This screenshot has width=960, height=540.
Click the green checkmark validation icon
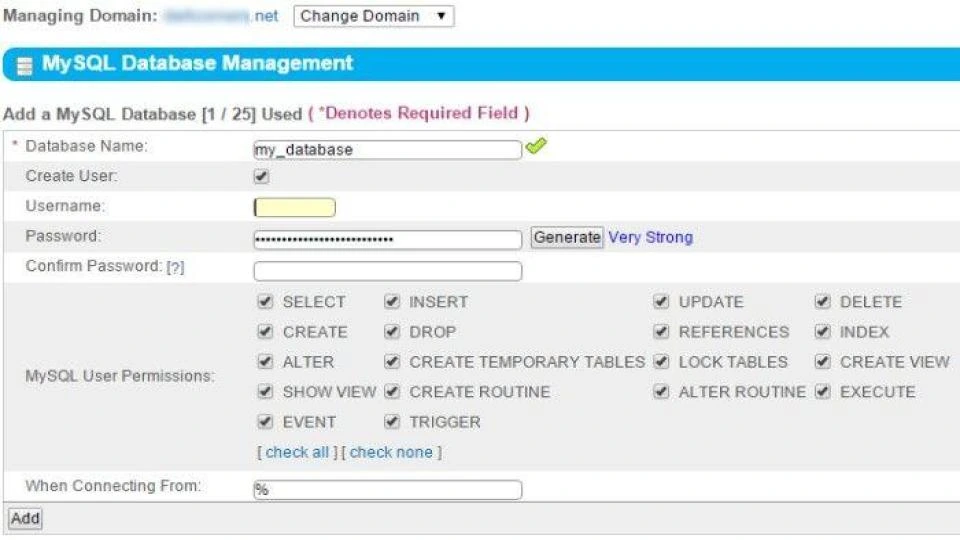click(536, 147)
